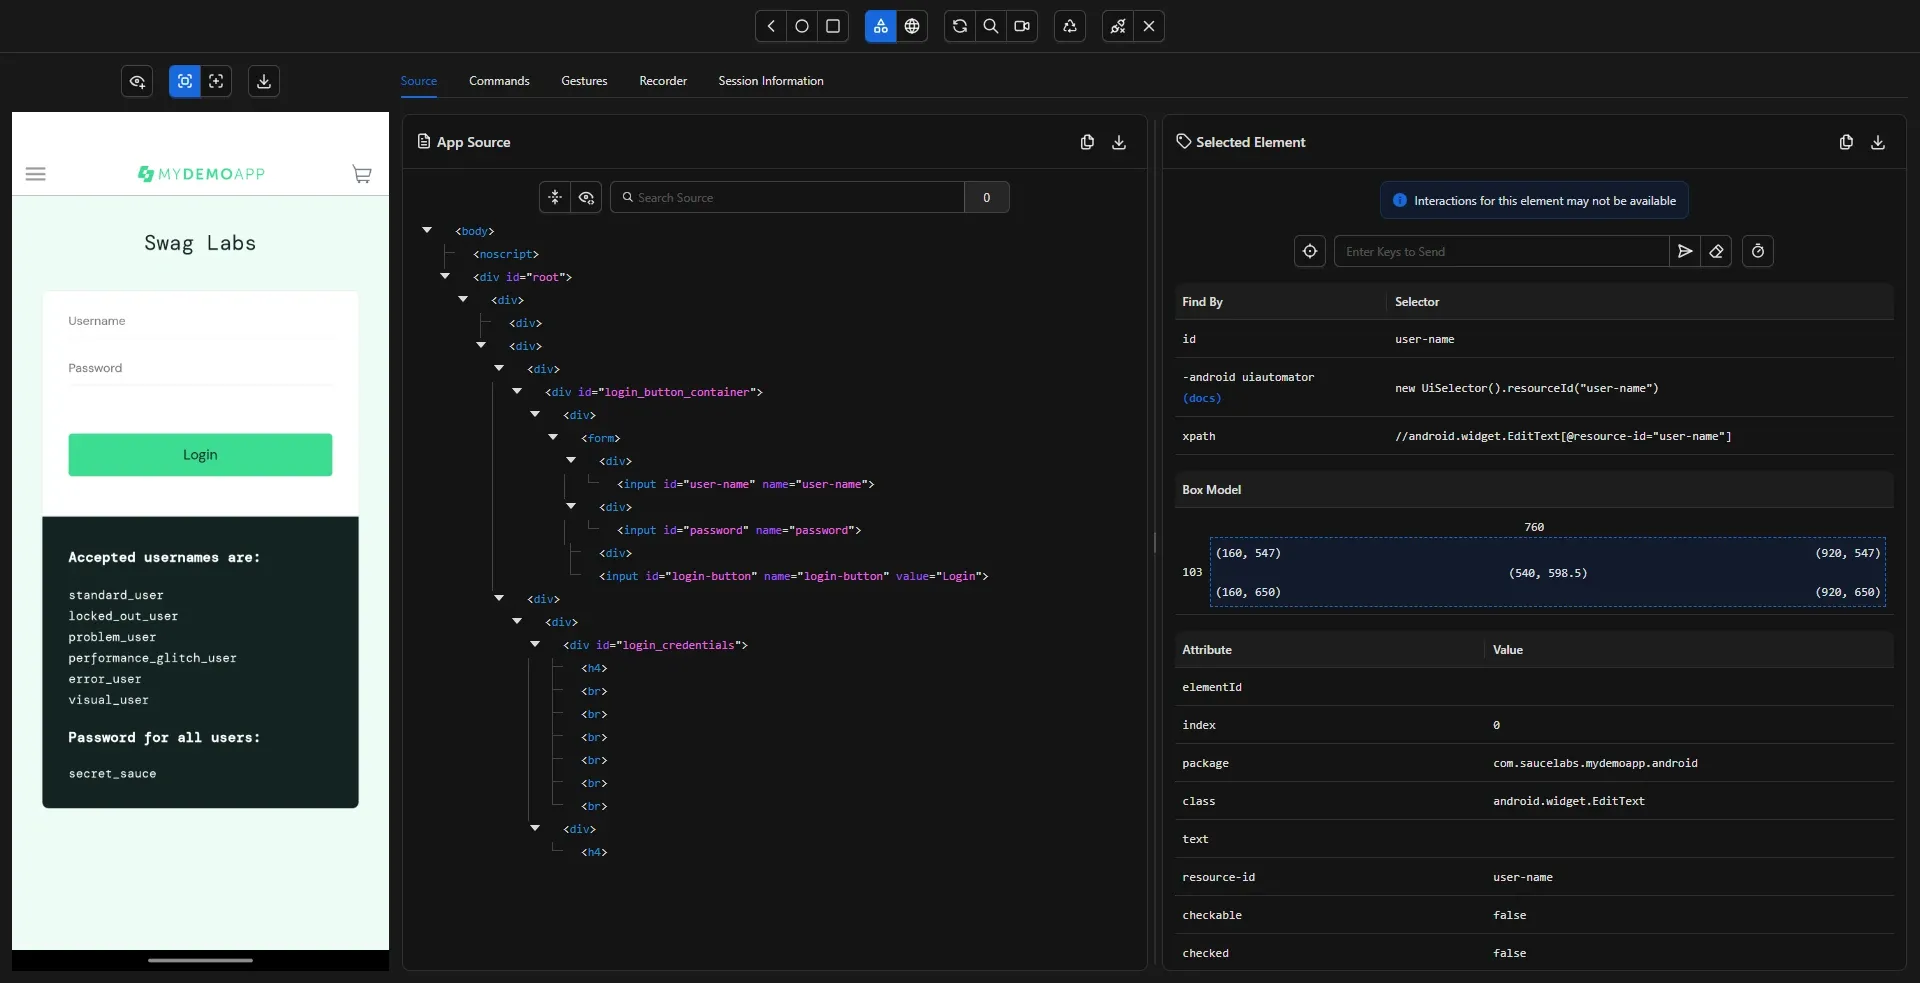Select the noscript node in source tree
The width and height of the screenshot is (1920, 983).
click(506, 254)
